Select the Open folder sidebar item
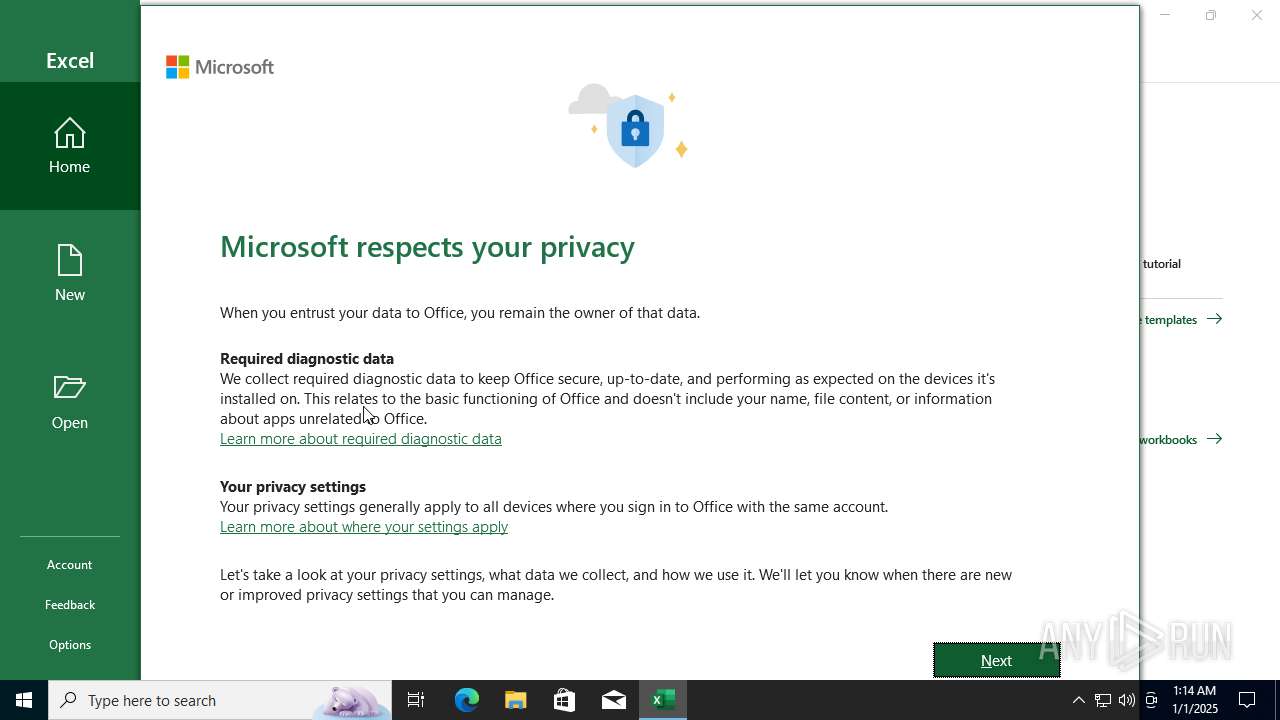Image resolution: width=1280 pixels, height=720 pixels. click(70, 402)
